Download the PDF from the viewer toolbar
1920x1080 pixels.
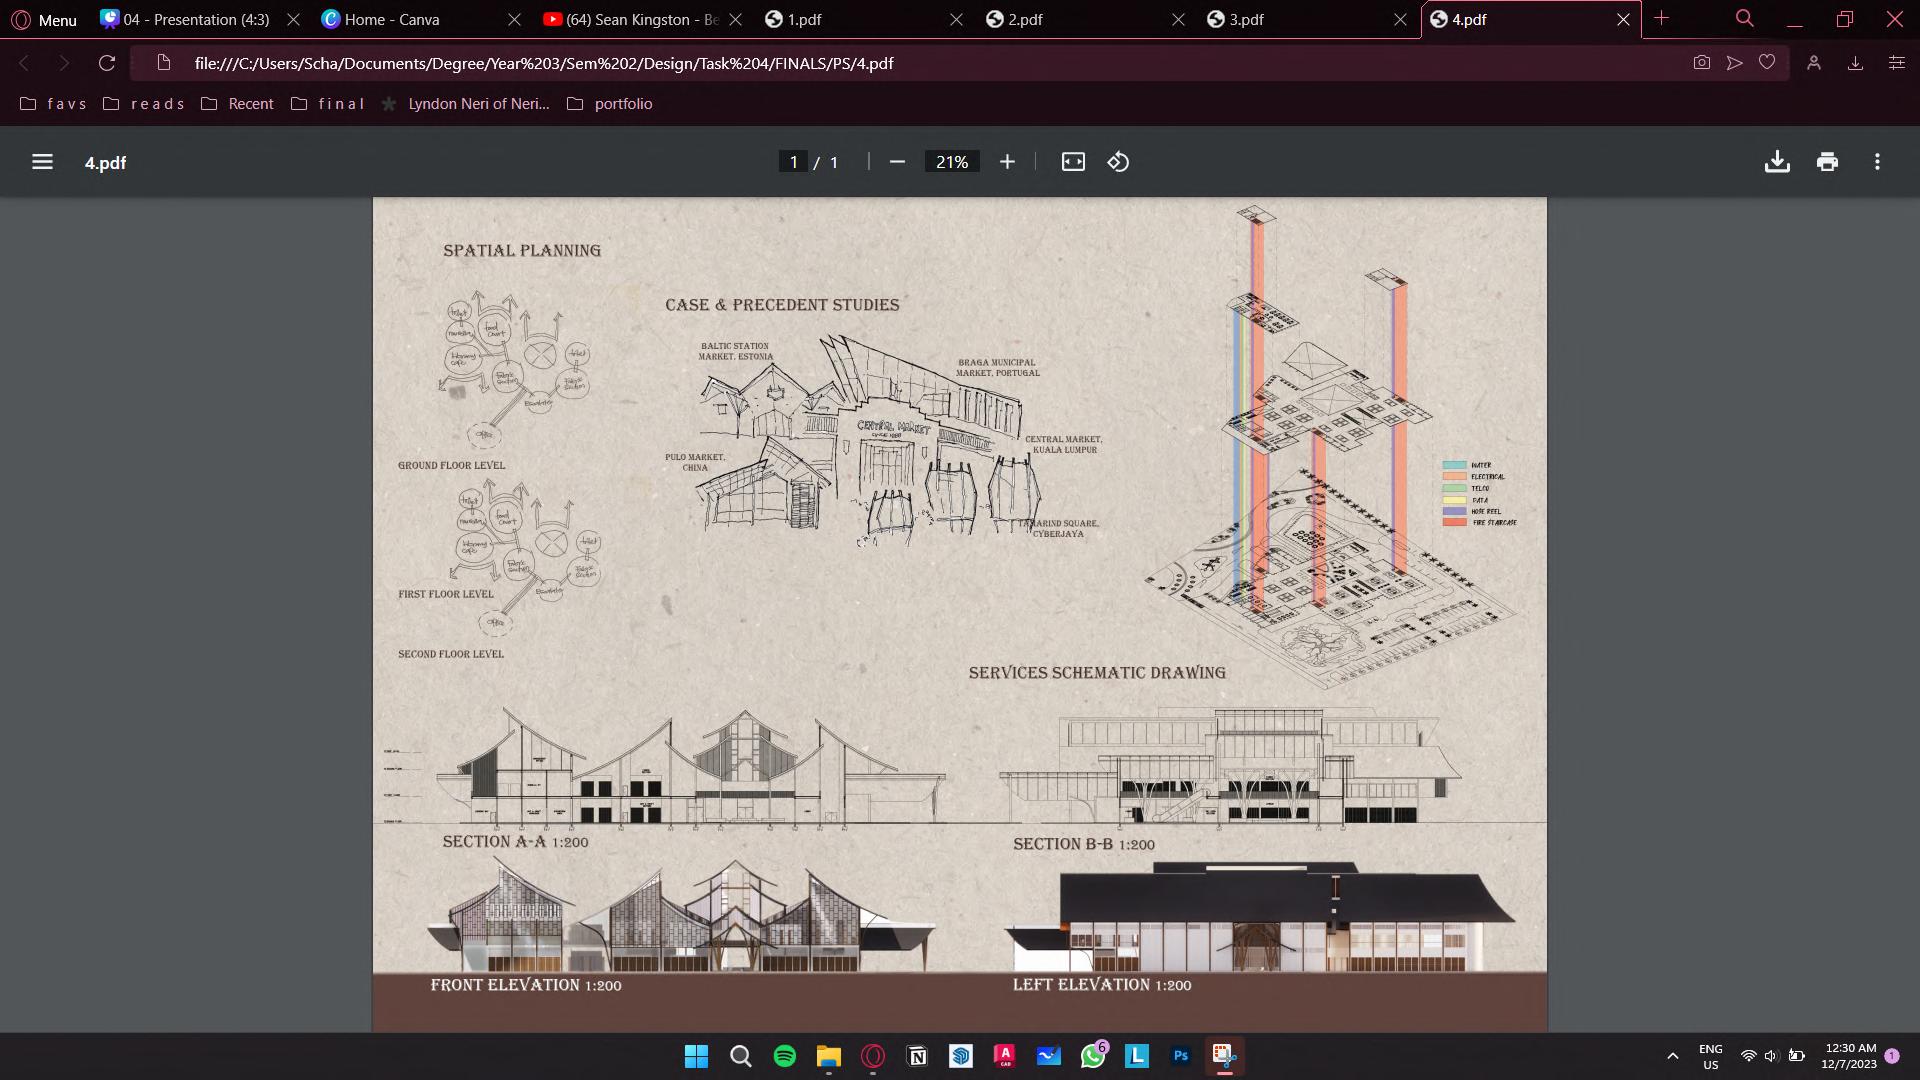tap(1777, 162)
